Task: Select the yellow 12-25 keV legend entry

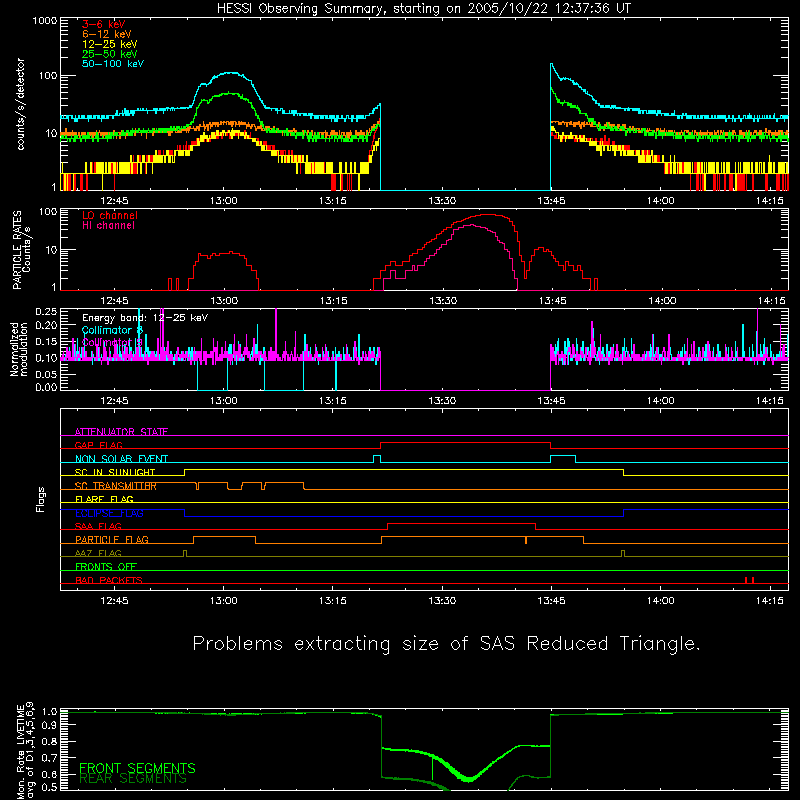Action: pyautogui.click(x=110, y=44)
